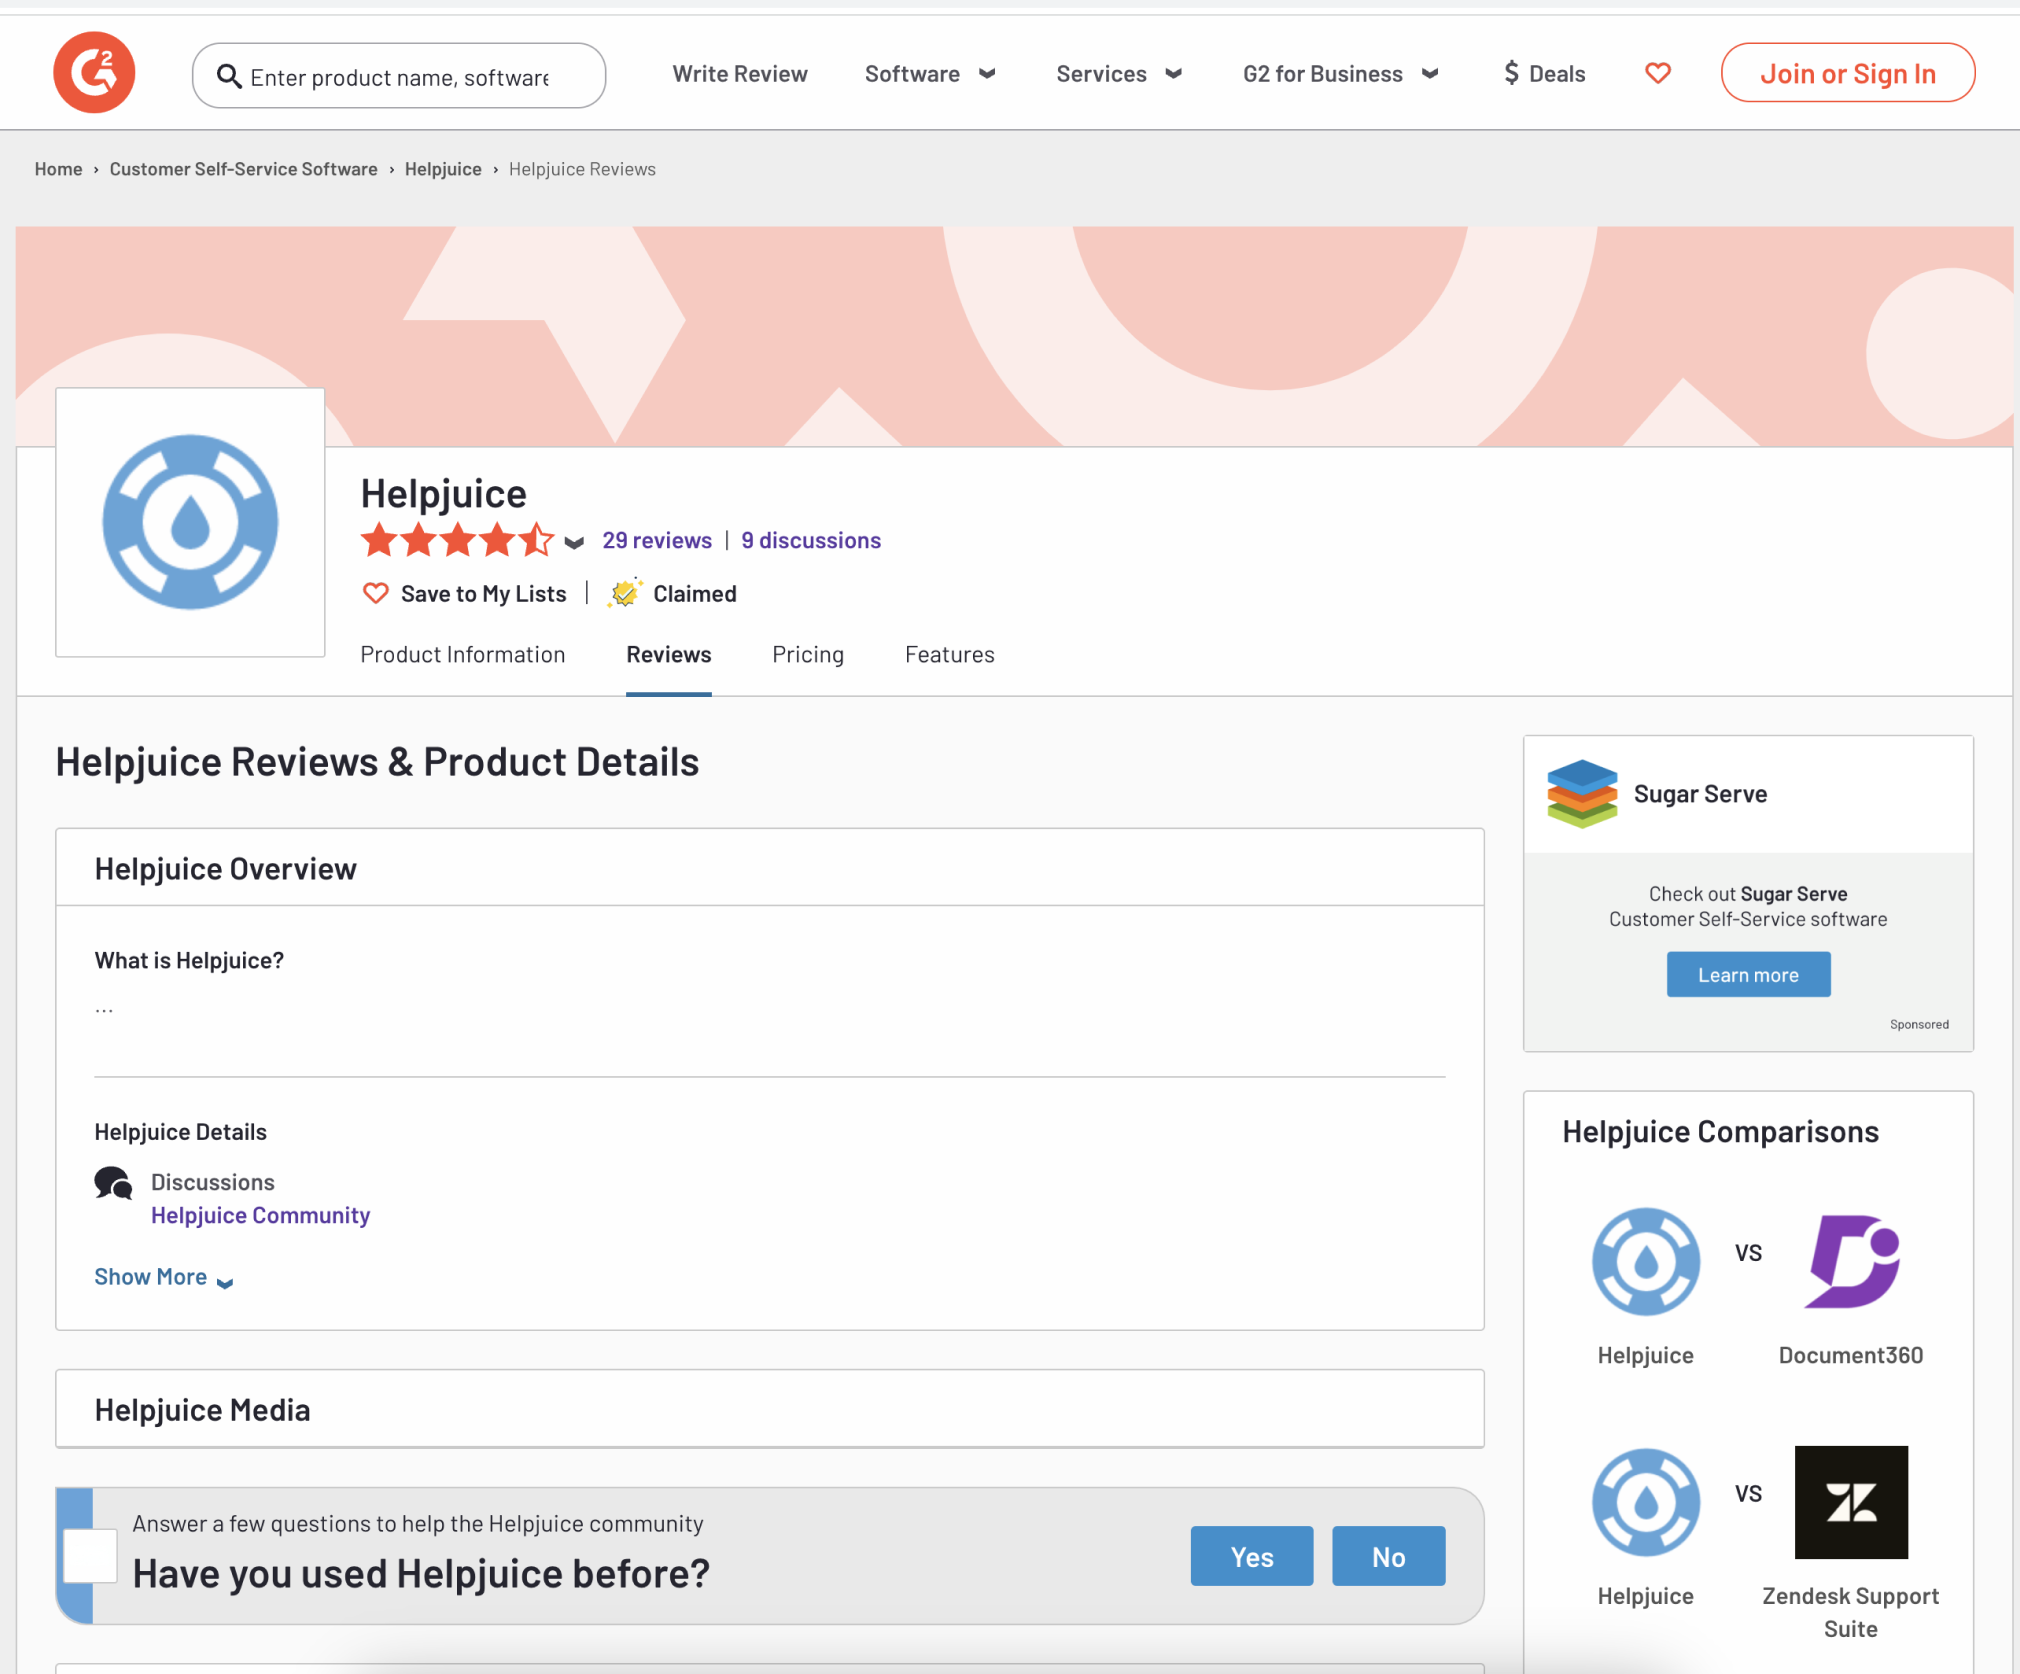Open the wishlist heart icon in header
The height and width of the screenshot is (1674, 2020).
[x=1657, y=73]
